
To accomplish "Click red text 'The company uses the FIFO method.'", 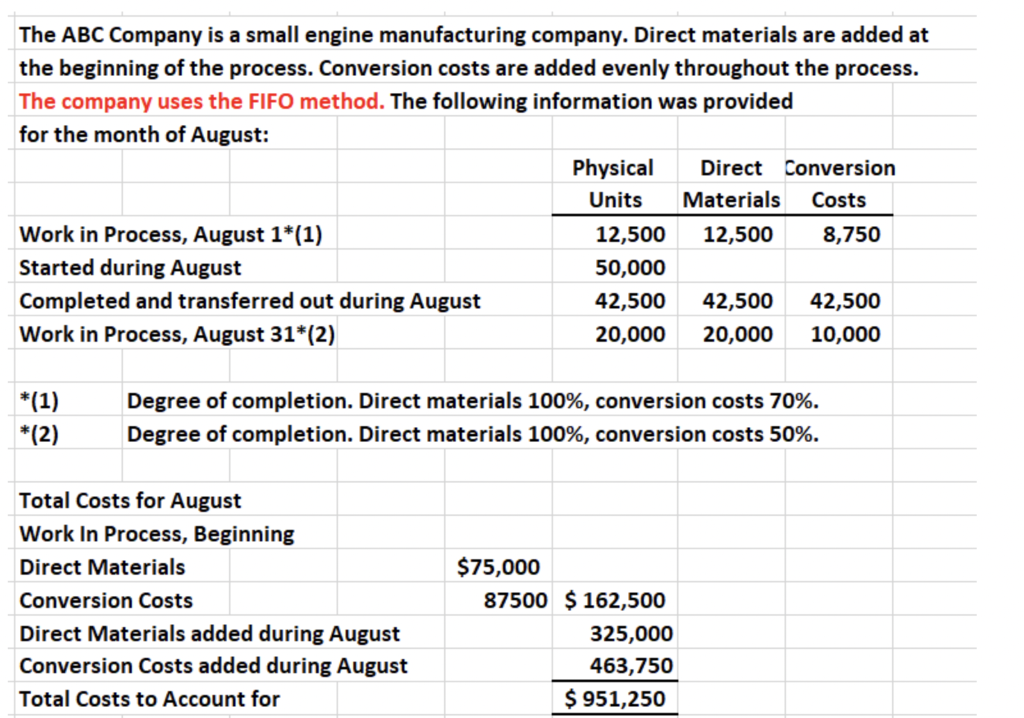I will point(202,101).
